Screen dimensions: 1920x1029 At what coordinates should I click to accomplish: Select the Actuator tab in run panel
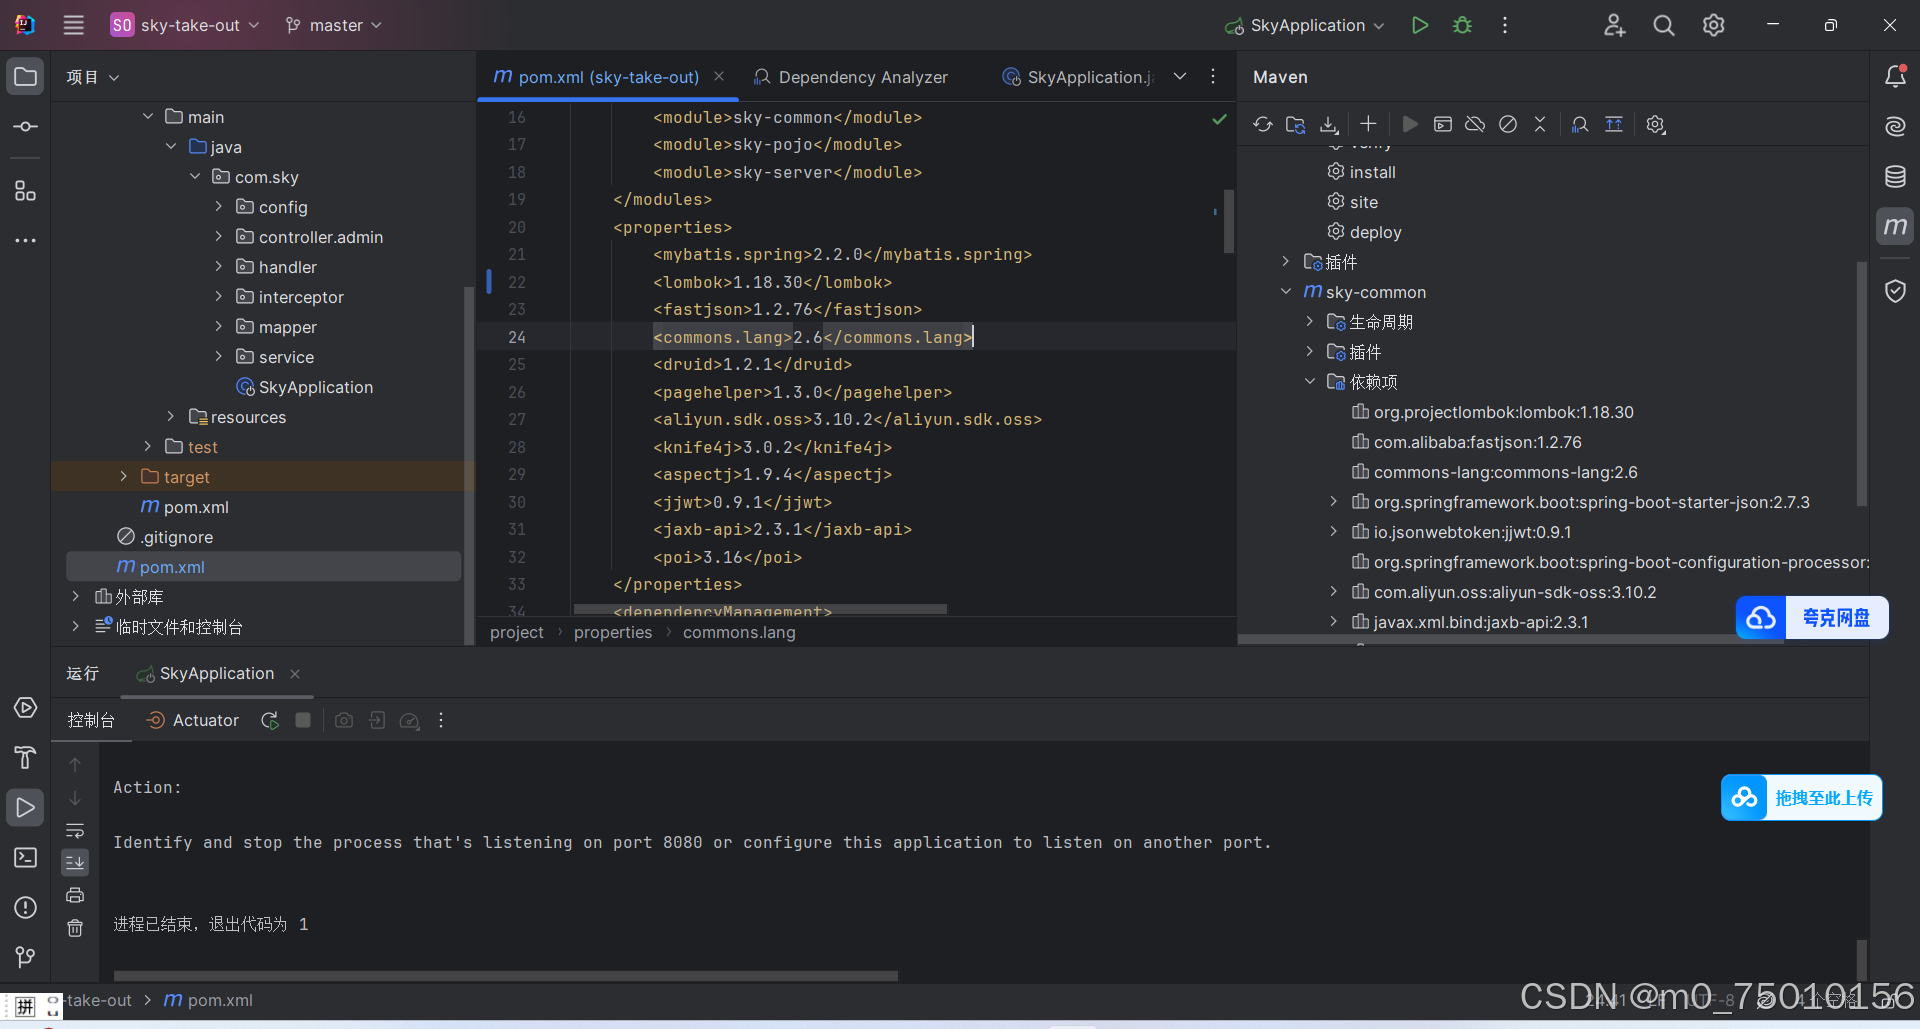[205, 720]
